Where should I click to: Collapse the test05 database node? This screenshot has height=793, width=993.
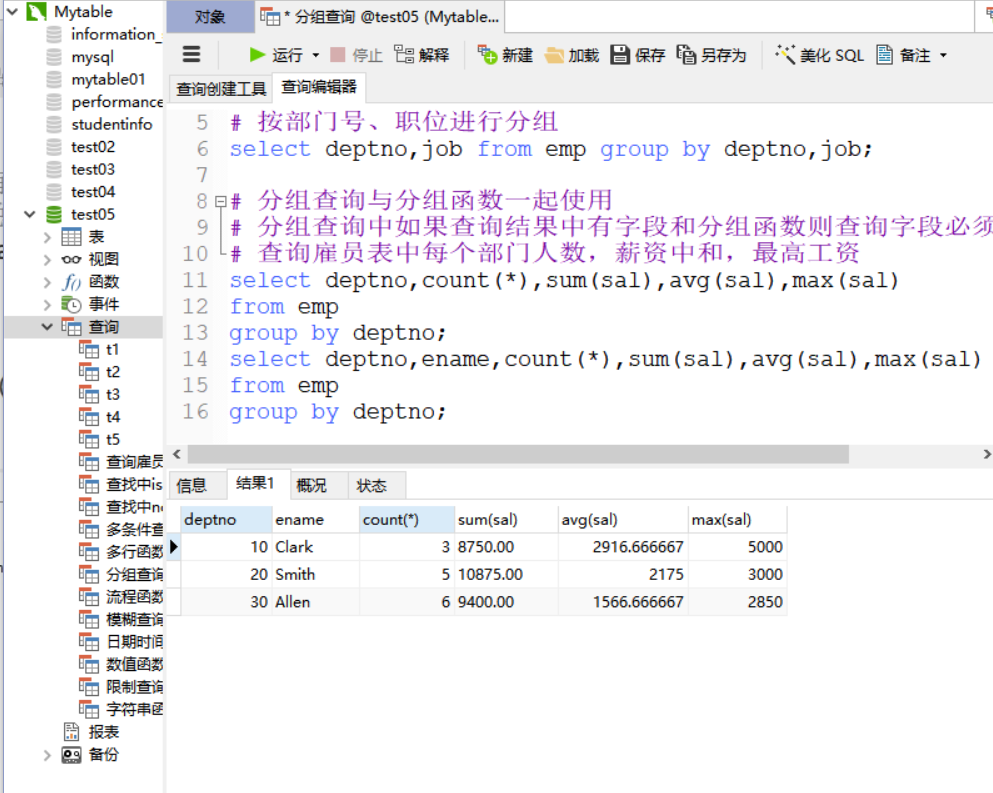click(30, 214)
